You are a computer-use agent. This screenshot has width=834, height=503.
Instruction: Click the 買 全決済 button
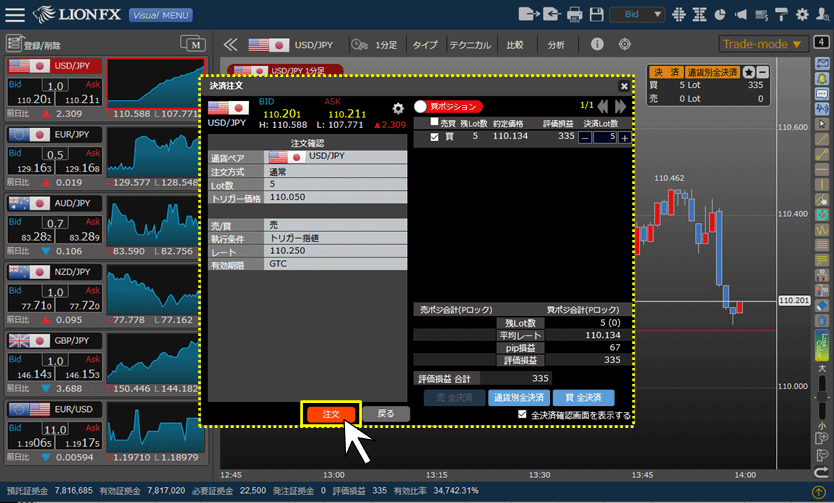tap(583, 398)
